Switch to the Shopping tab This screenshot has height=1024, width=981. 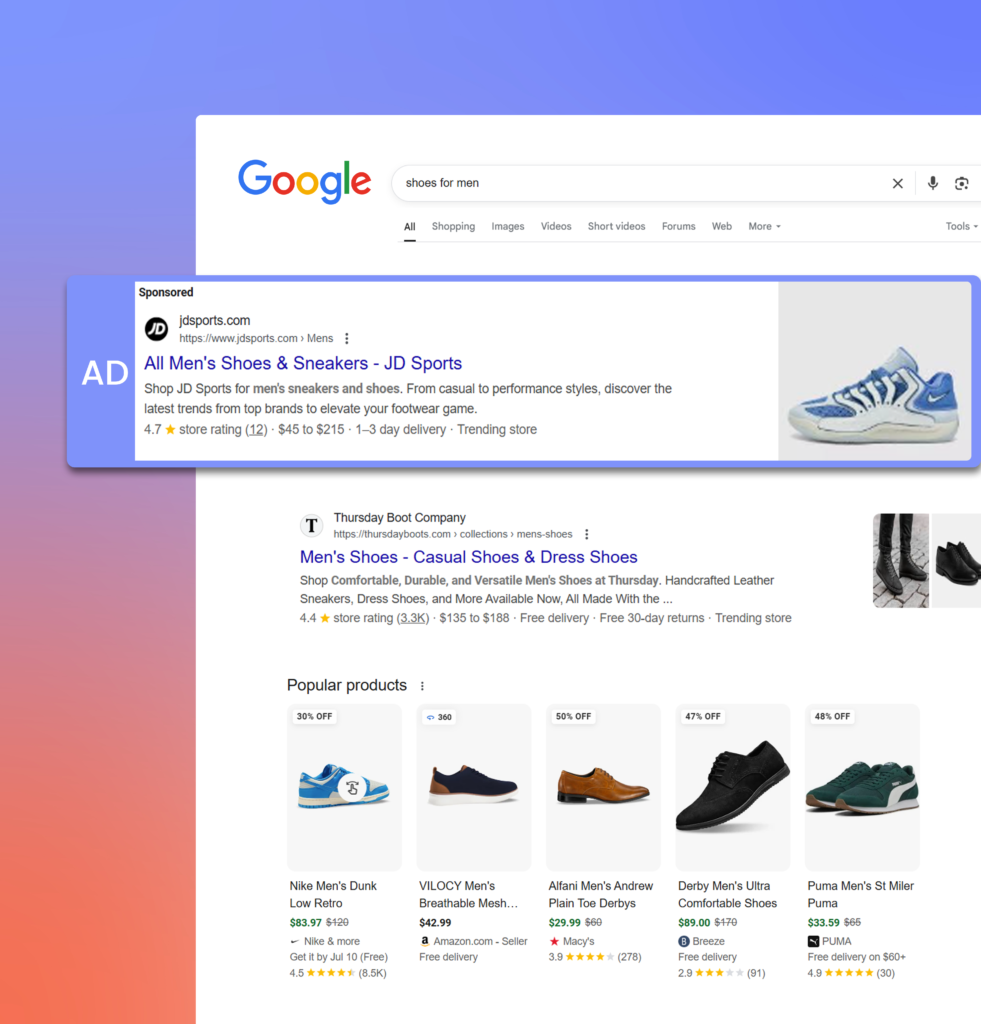(453, 226)
